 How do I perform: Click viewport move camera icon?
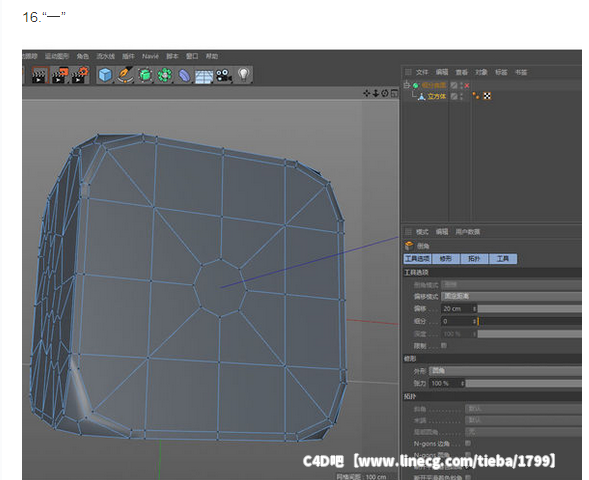click(x=367, y=93)
